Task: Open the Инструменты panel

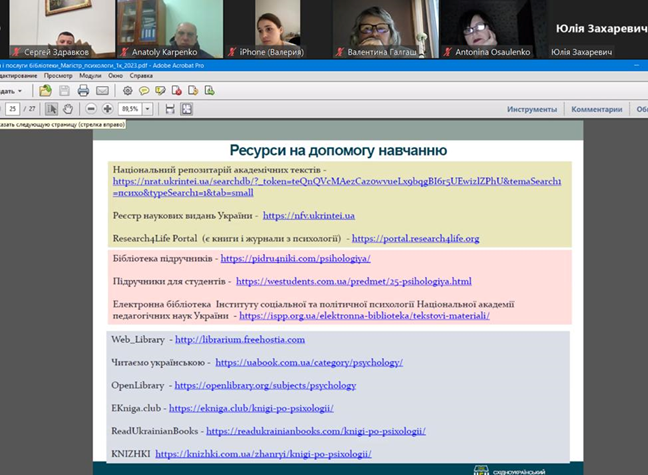Action: coord(531,109)
